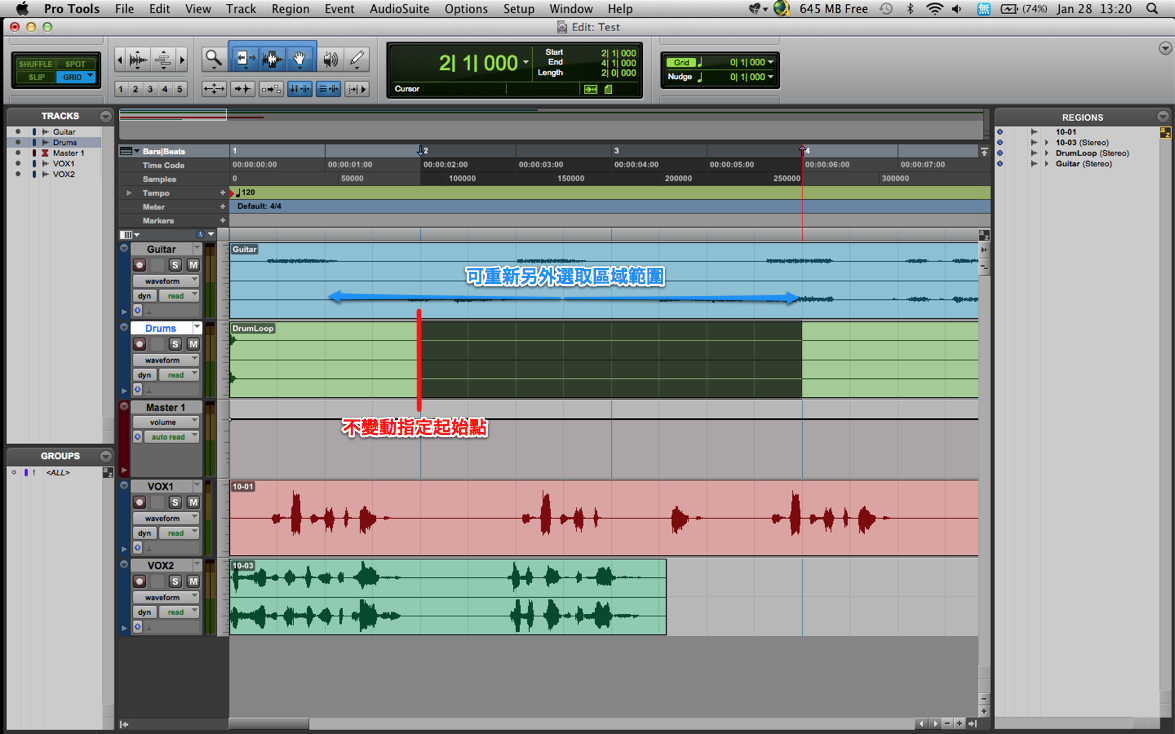This screenshot has width=1175, height=734.
Task: Select the Scrubber speaker tool
Action: click(x=330, y=58)
